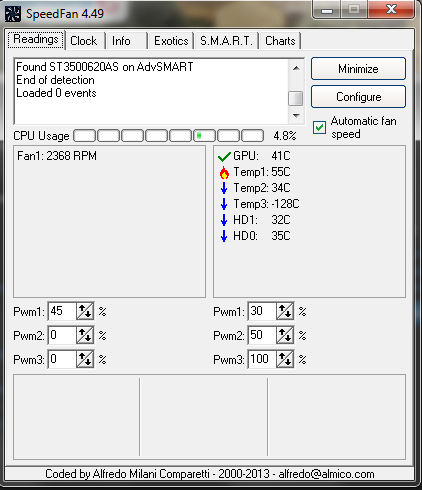
Task: Click the log scrollbar down arrow
Action: coord(296,116)
